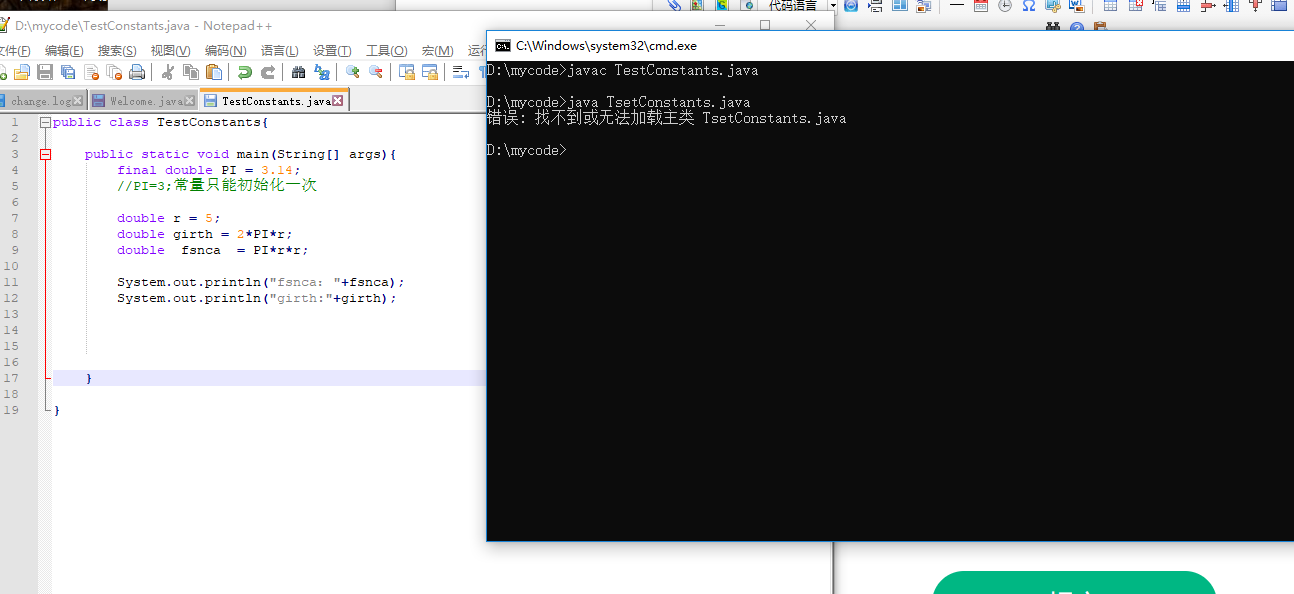Click 'javac TestConstants.java' in cmd window
Viewport: 1294px width, 594px height.
point(662,70)
